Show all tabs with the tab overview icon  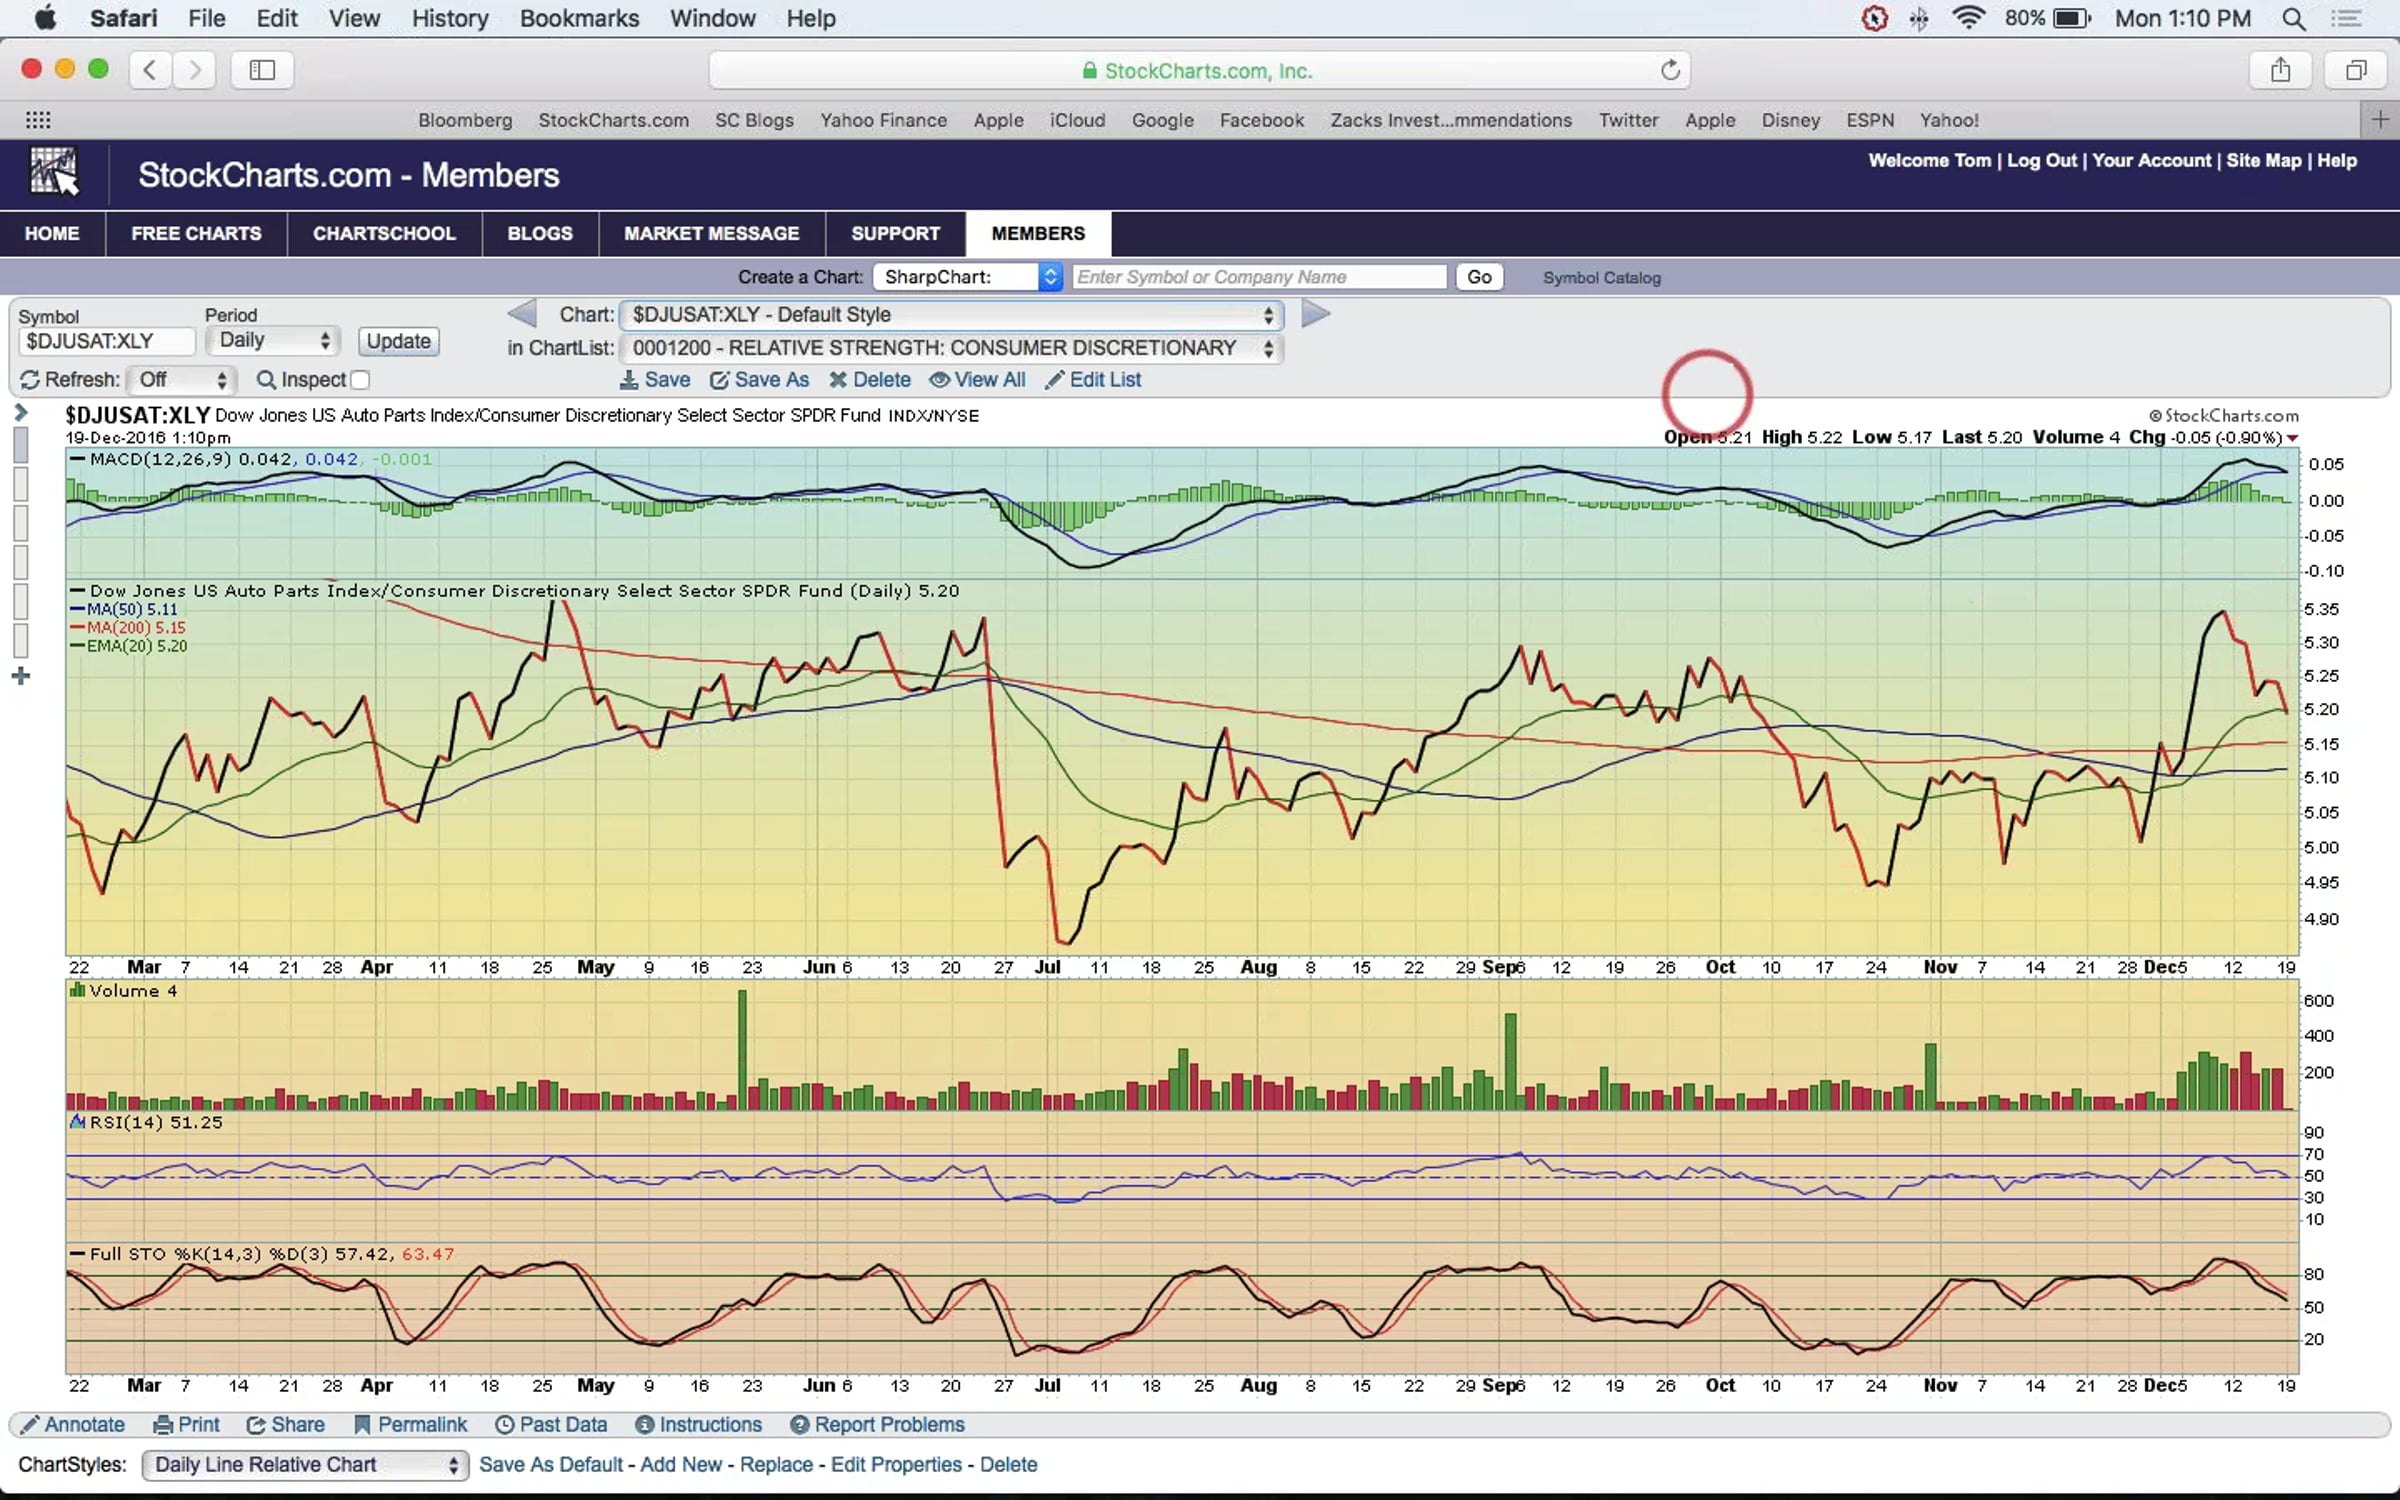click(x=2357, y=70)
